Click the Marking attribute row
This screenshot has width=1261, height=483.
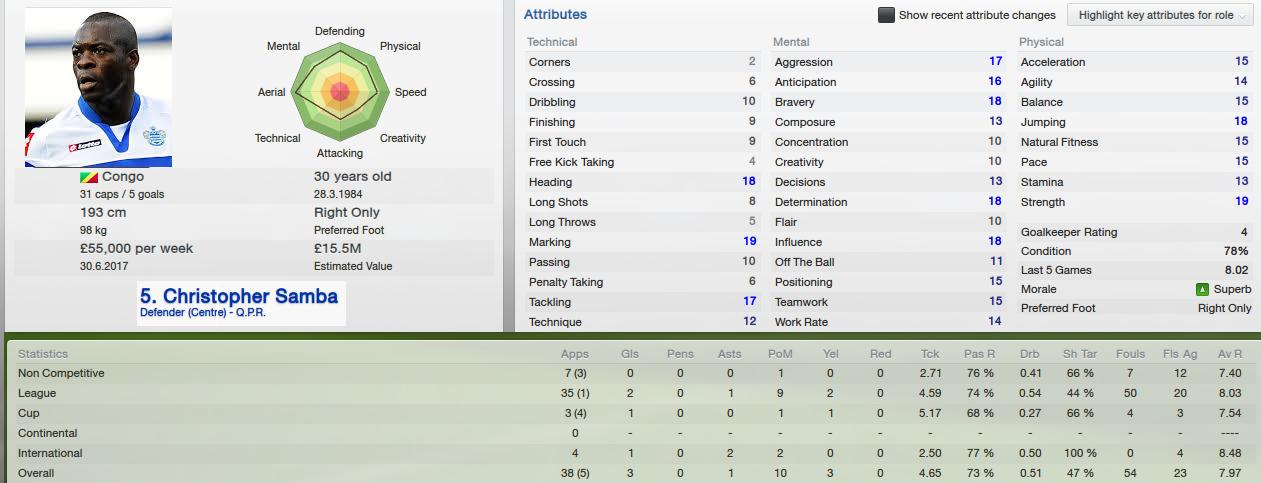click(642, 242)
